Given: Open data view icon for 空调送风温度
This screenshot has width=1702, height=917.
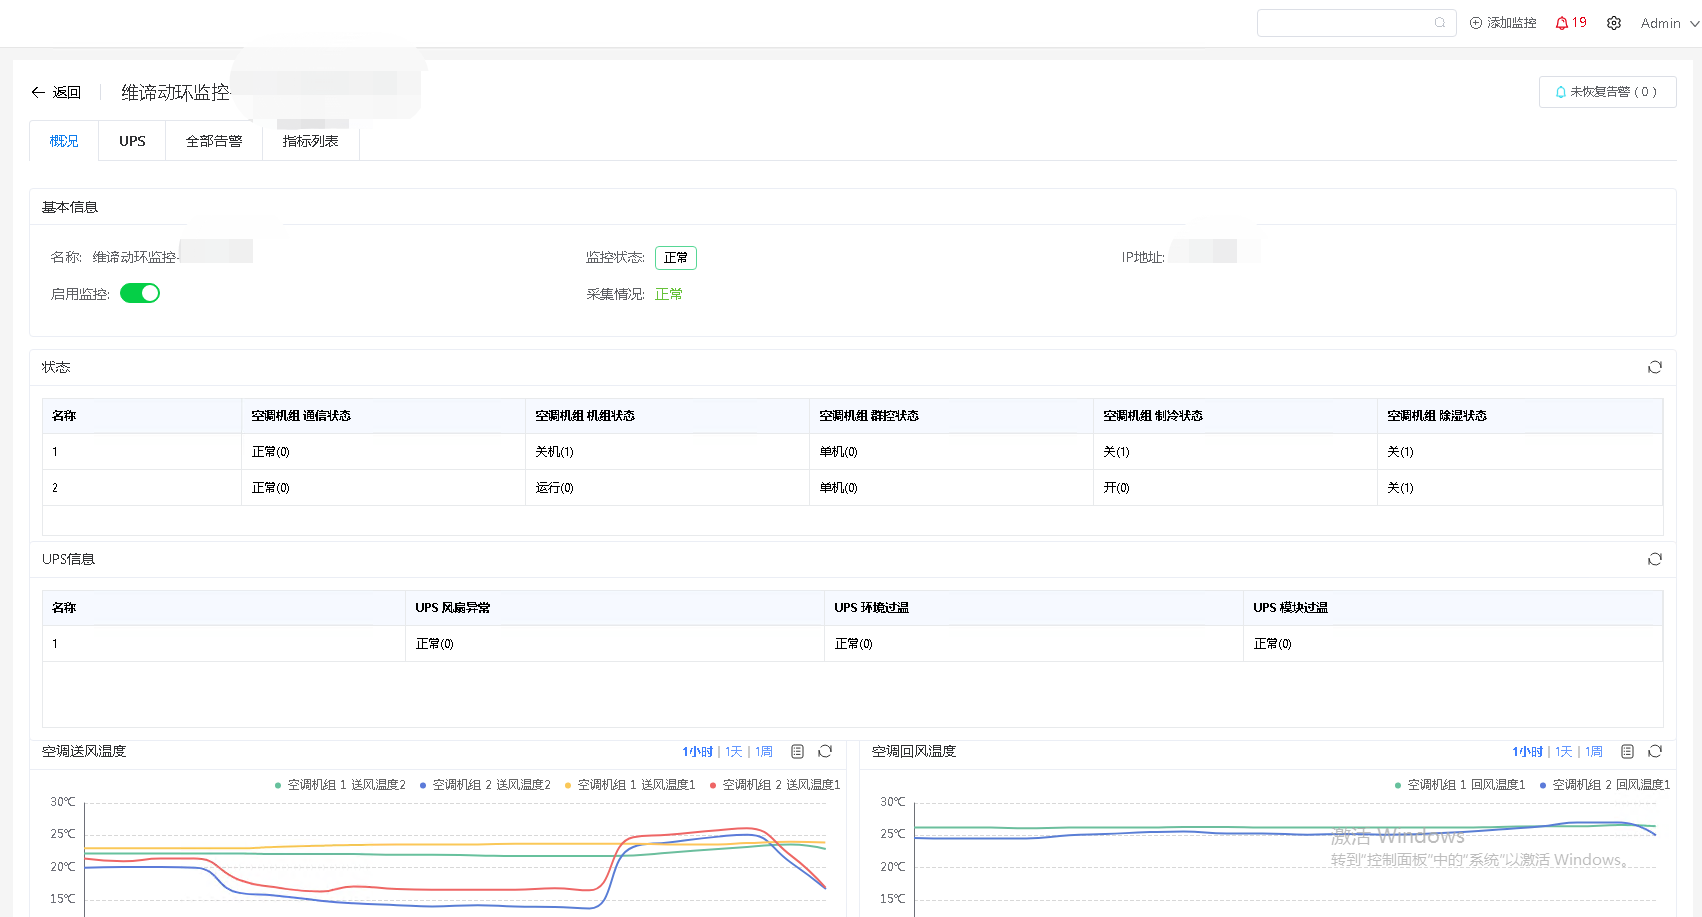Looking at the screenshot, I should pyautogui.click(x=797, y=751).
